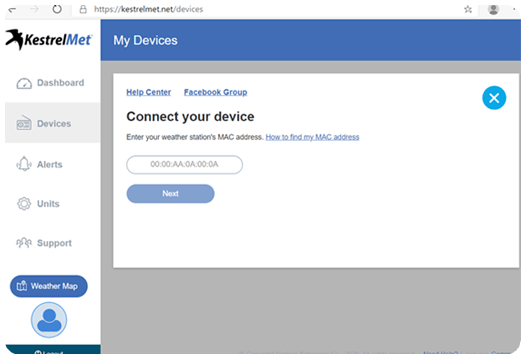Image resolution: width=528 pixels, height=361 pixels.
Task: Focus the MAC address input field
Action: click(185, 164)
